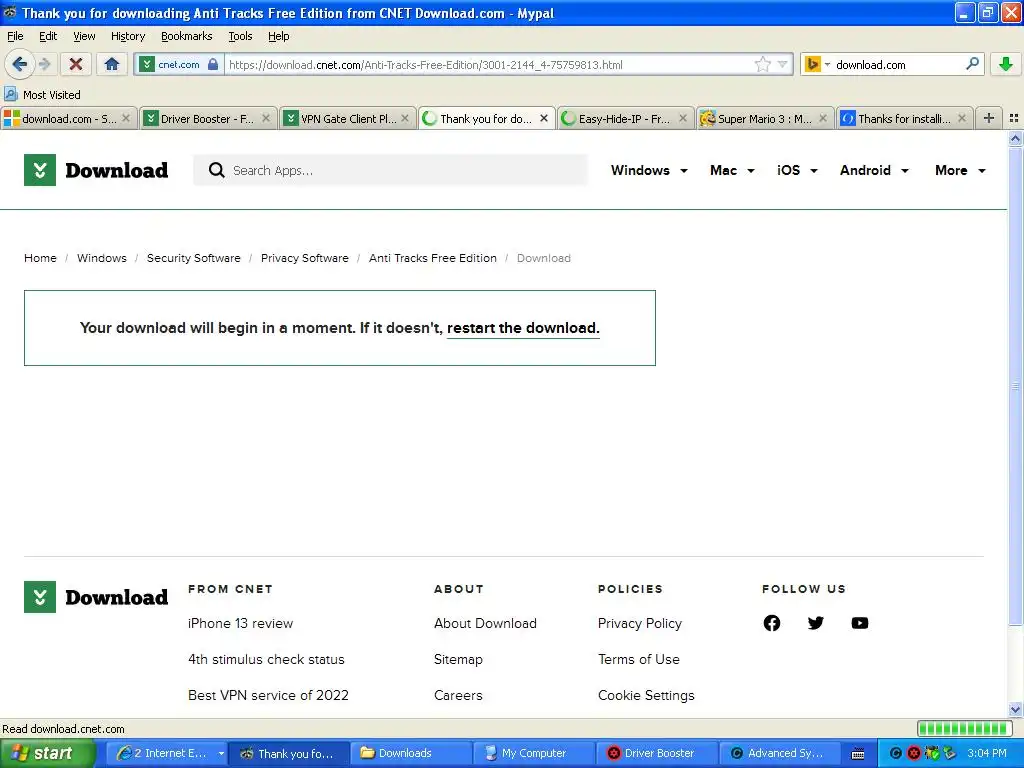This screenshot has width=1024, height=768.
Task: Open the home page via house icon
Action: tap(112, 64)
